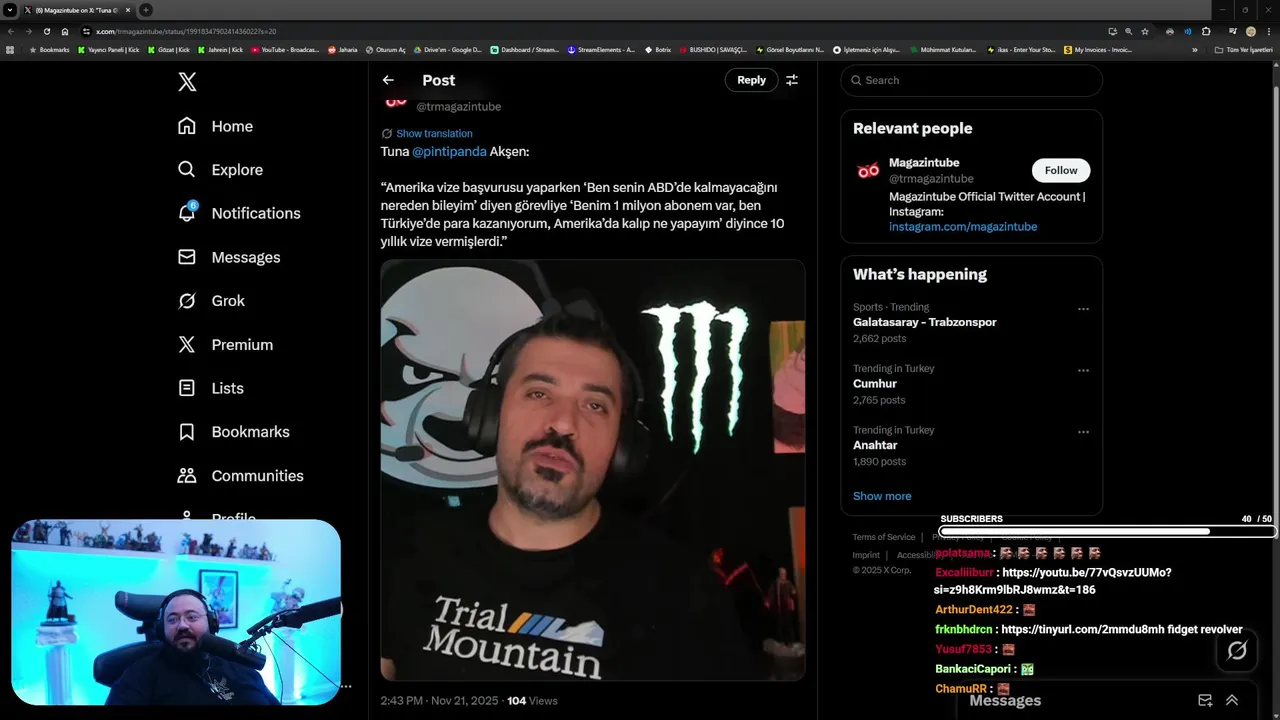Open the Premium page

(225, 344)
